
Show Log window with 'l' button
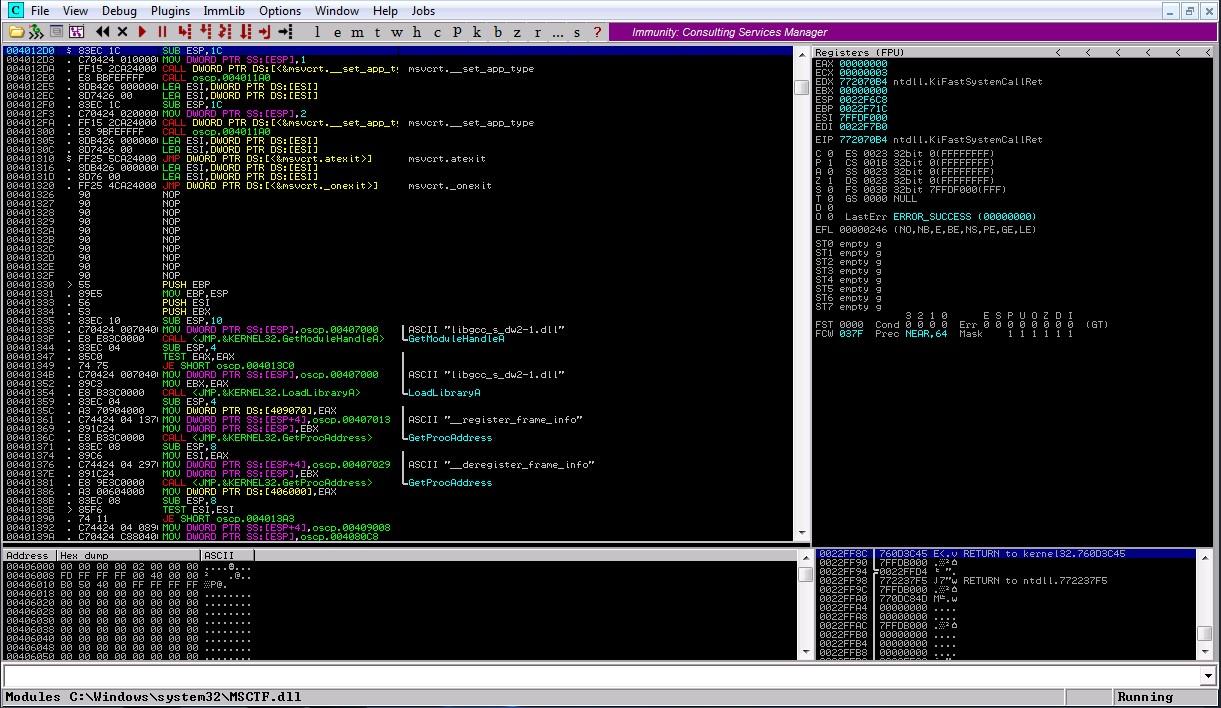click(x=317, y=32)
